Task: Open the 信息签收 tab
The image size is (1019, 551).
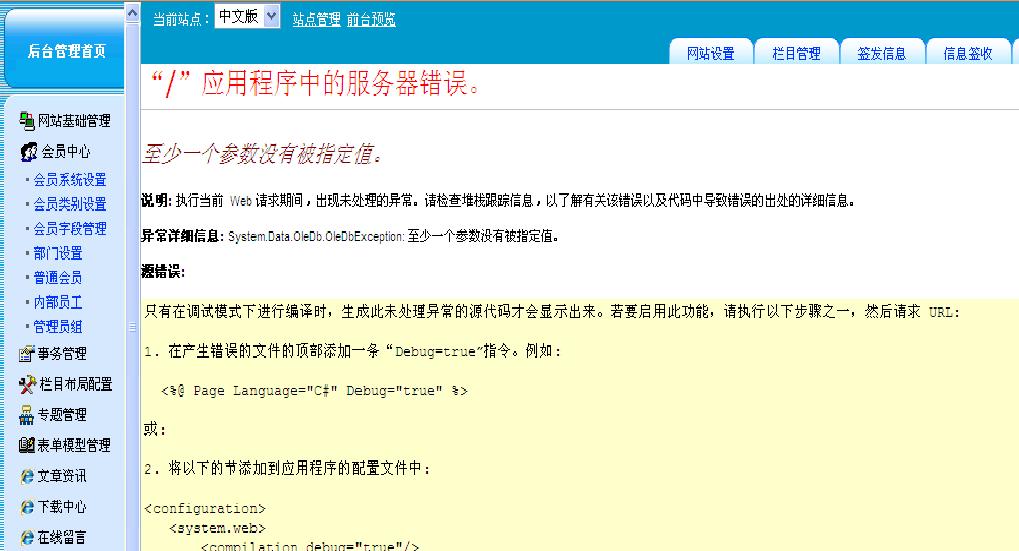Action: [967, 54]
